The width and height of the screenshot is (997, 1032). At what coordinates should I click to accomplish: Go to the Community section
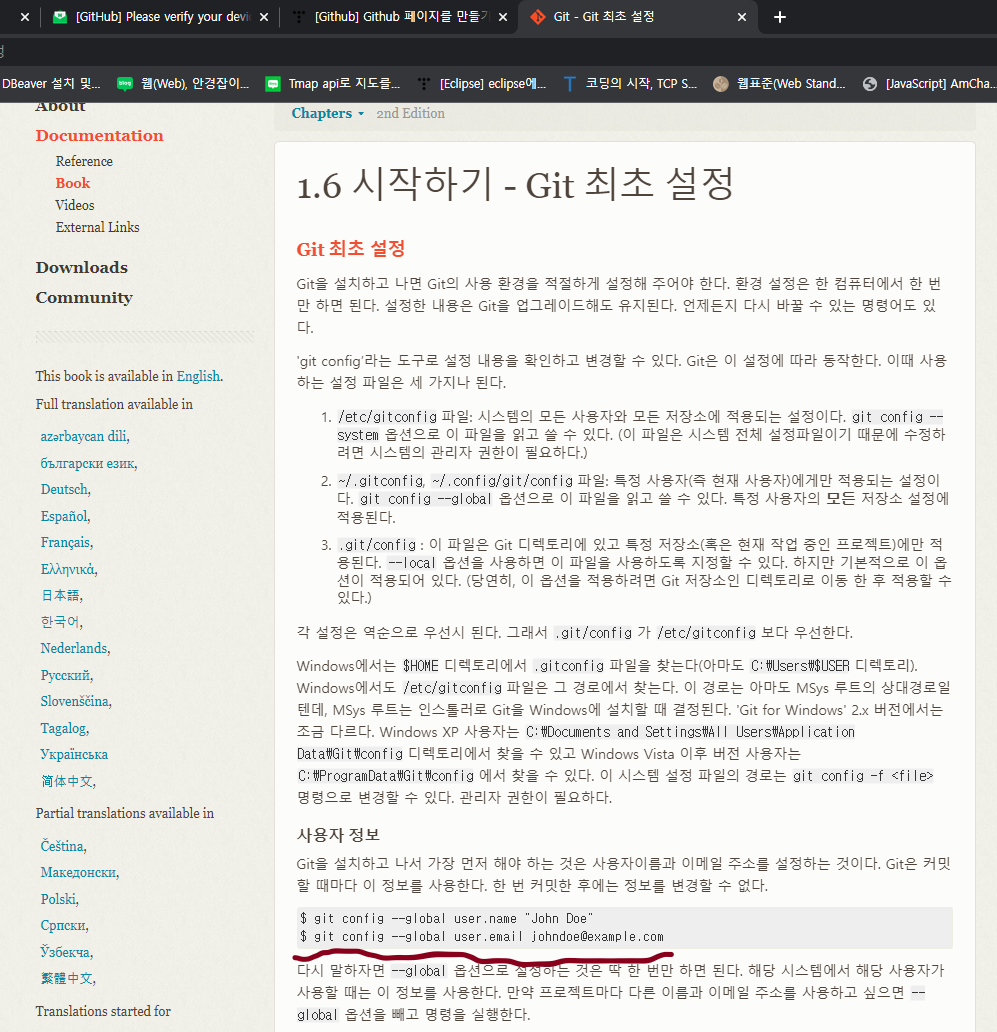pos(84,297)
